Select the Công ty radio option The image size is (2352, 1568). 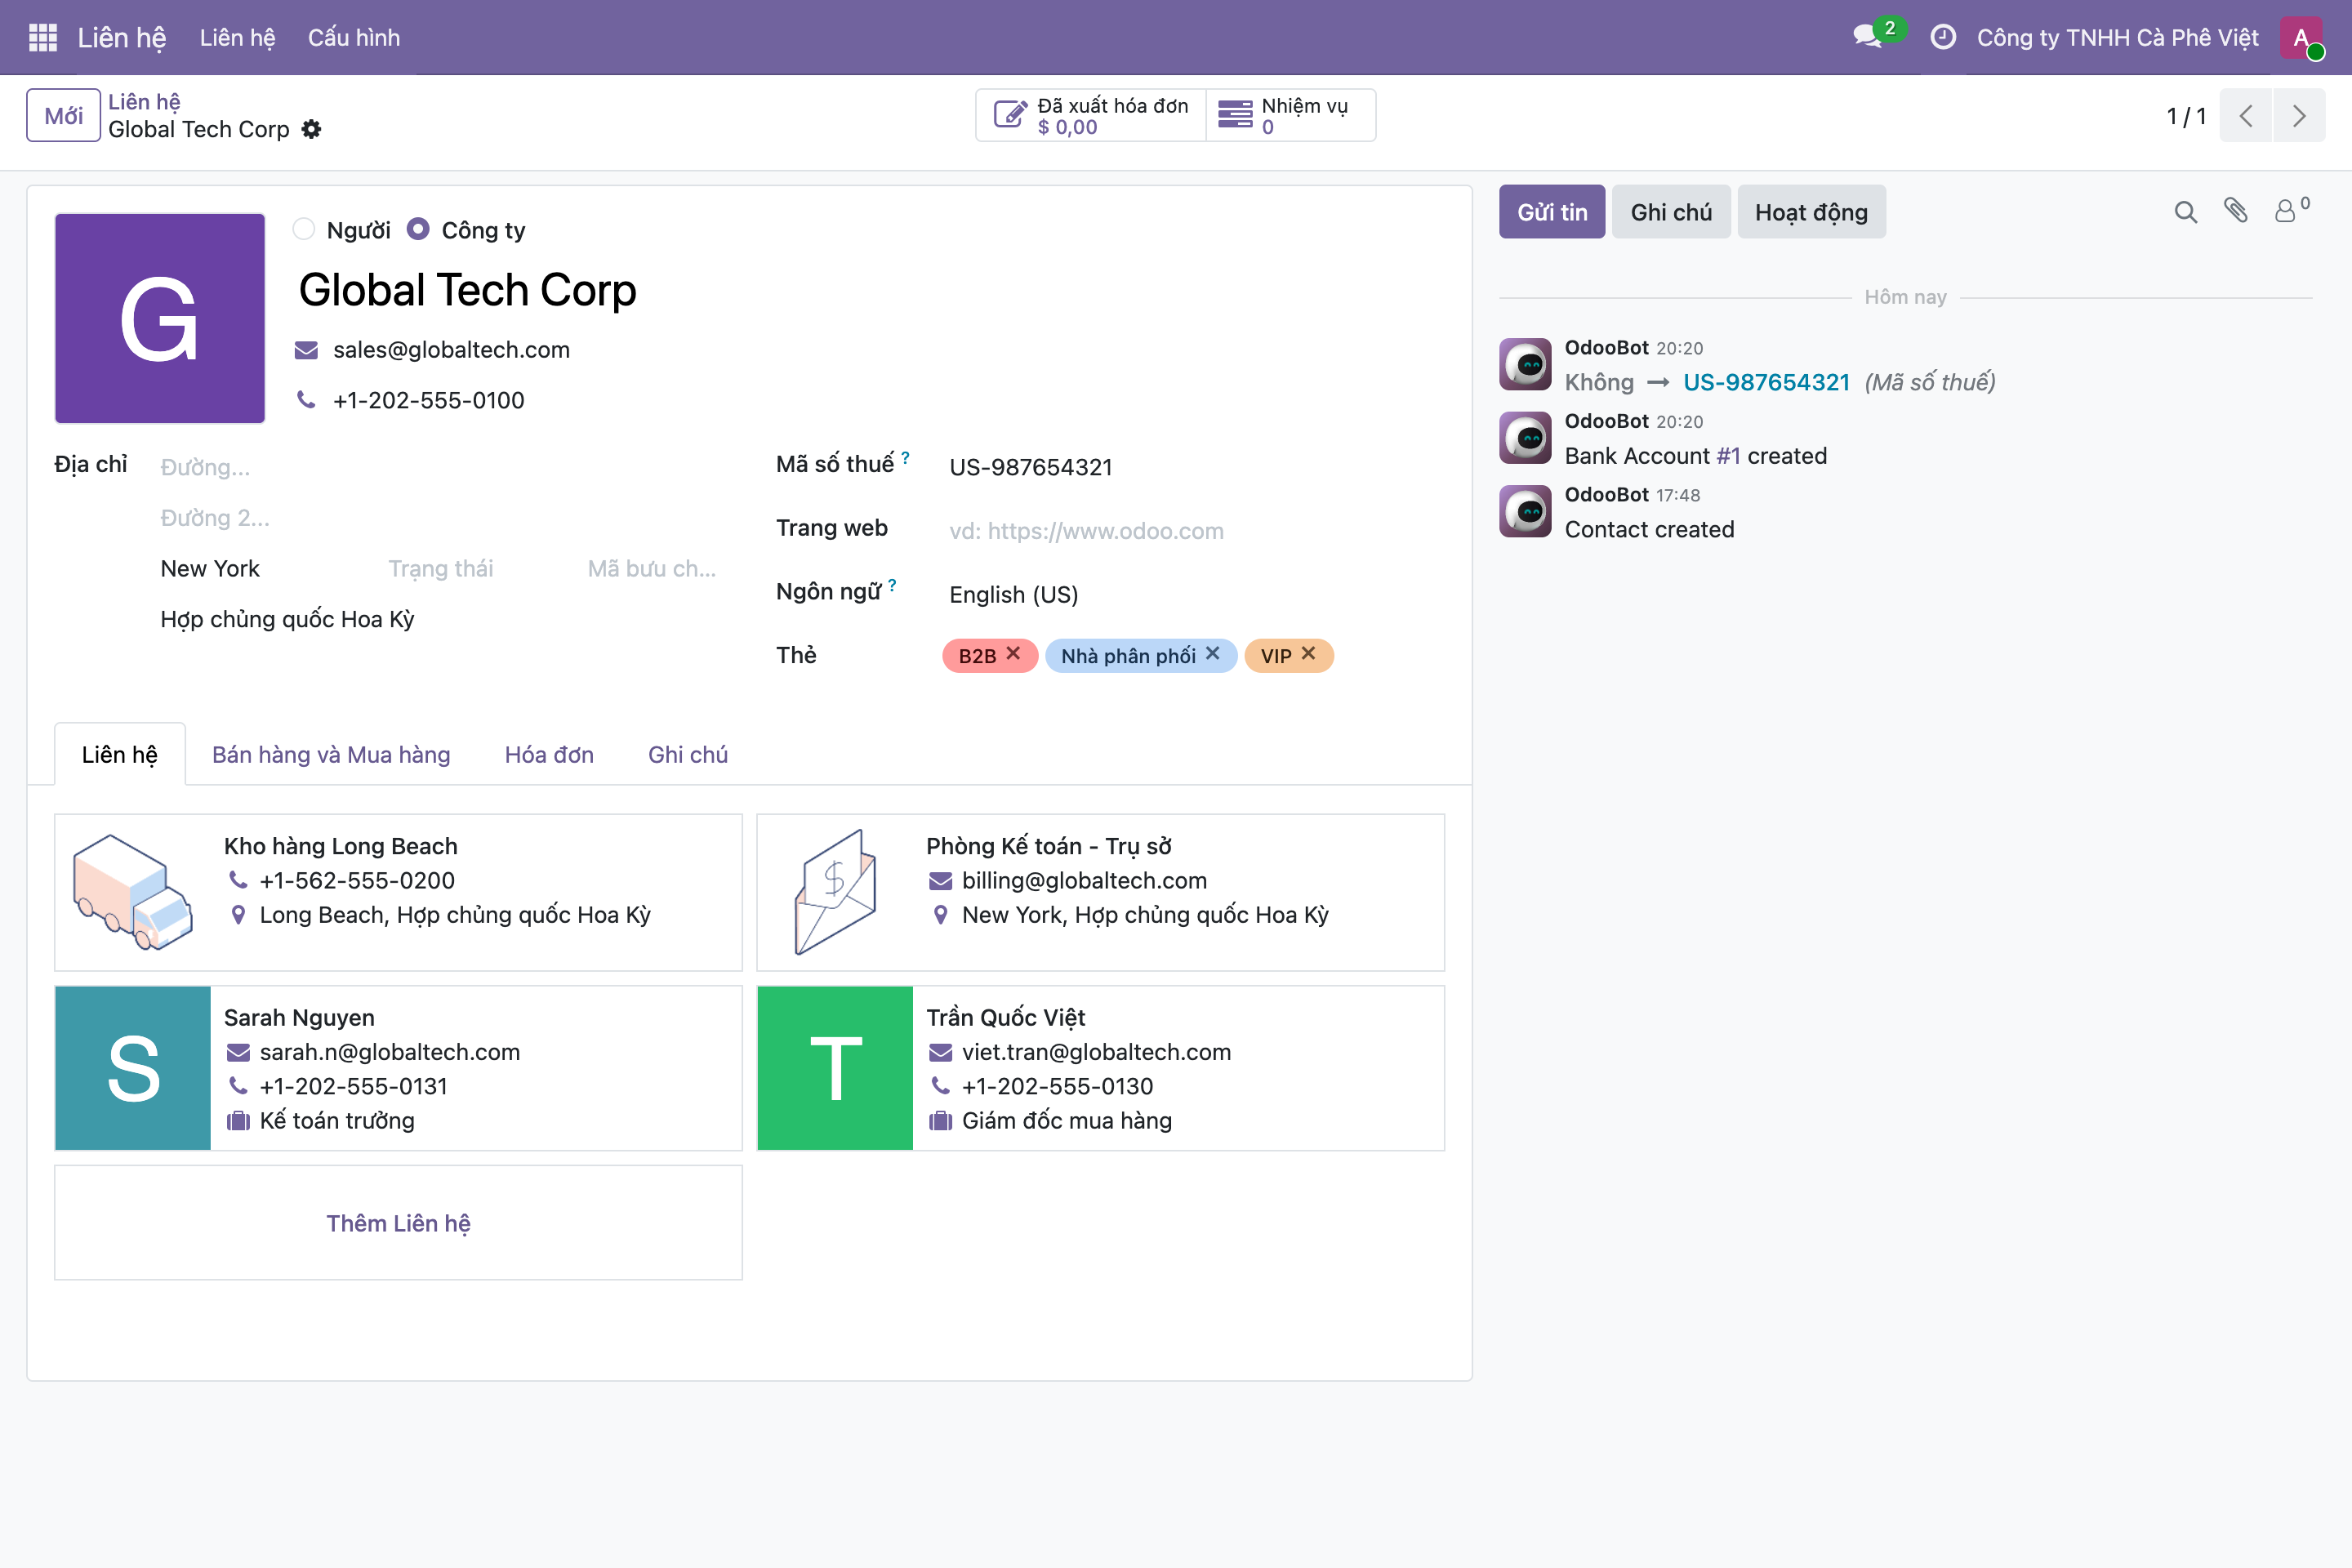tap(418, 229)
